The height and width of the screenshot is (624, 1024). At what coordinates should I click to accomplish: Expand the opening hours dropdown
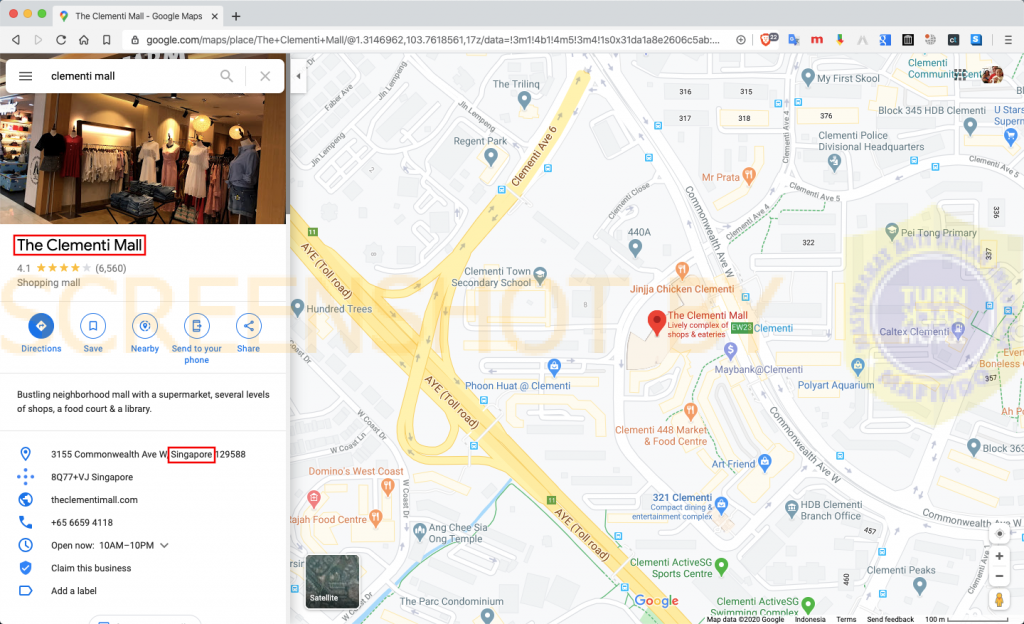point(164,546)
